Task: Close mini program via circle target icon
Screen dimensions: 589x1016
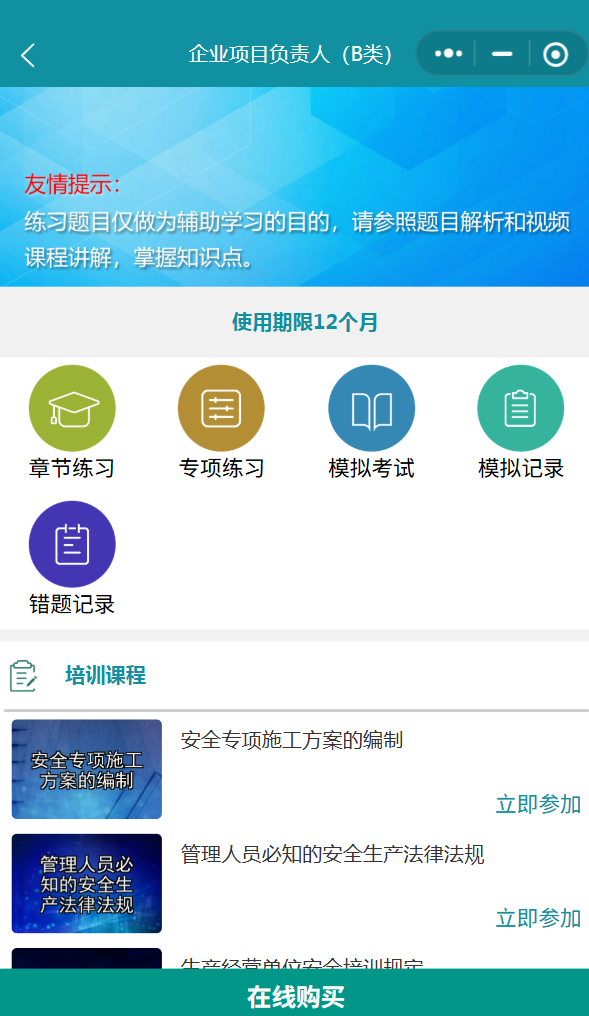Action: (x=555, y=54)
